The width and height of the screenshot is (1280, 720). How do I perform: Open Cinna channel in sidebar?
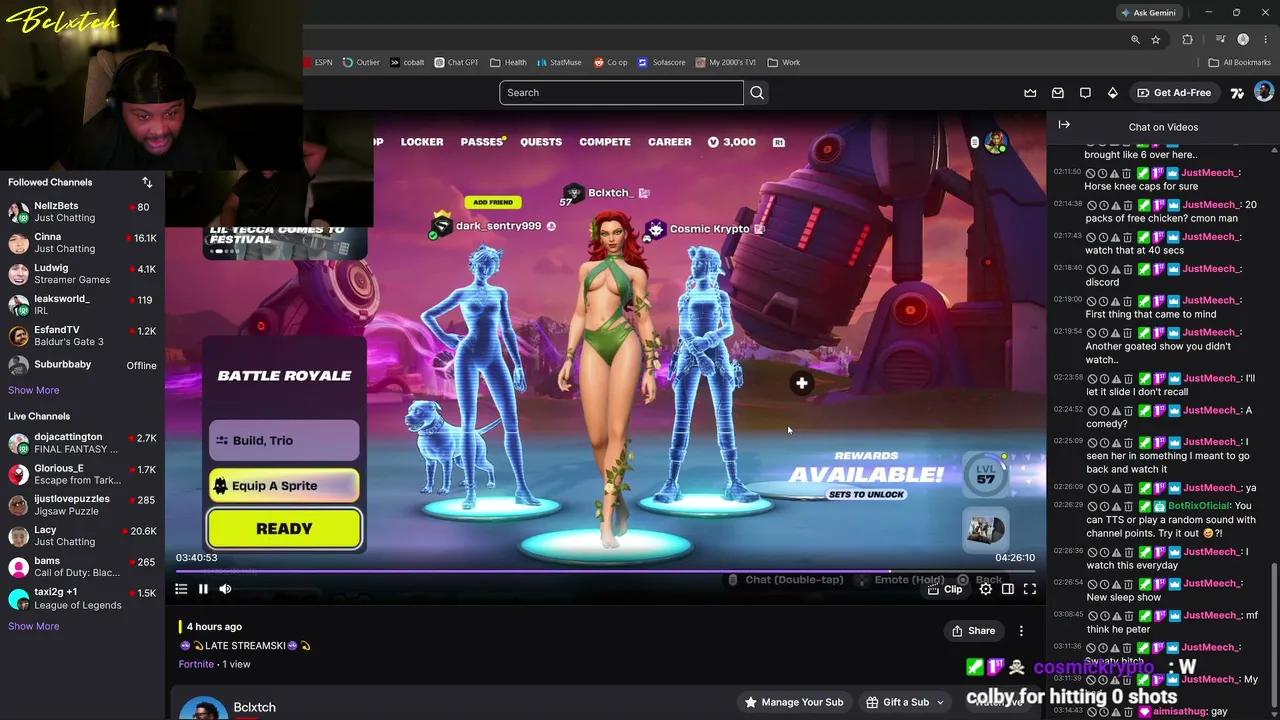coord(82,243)
